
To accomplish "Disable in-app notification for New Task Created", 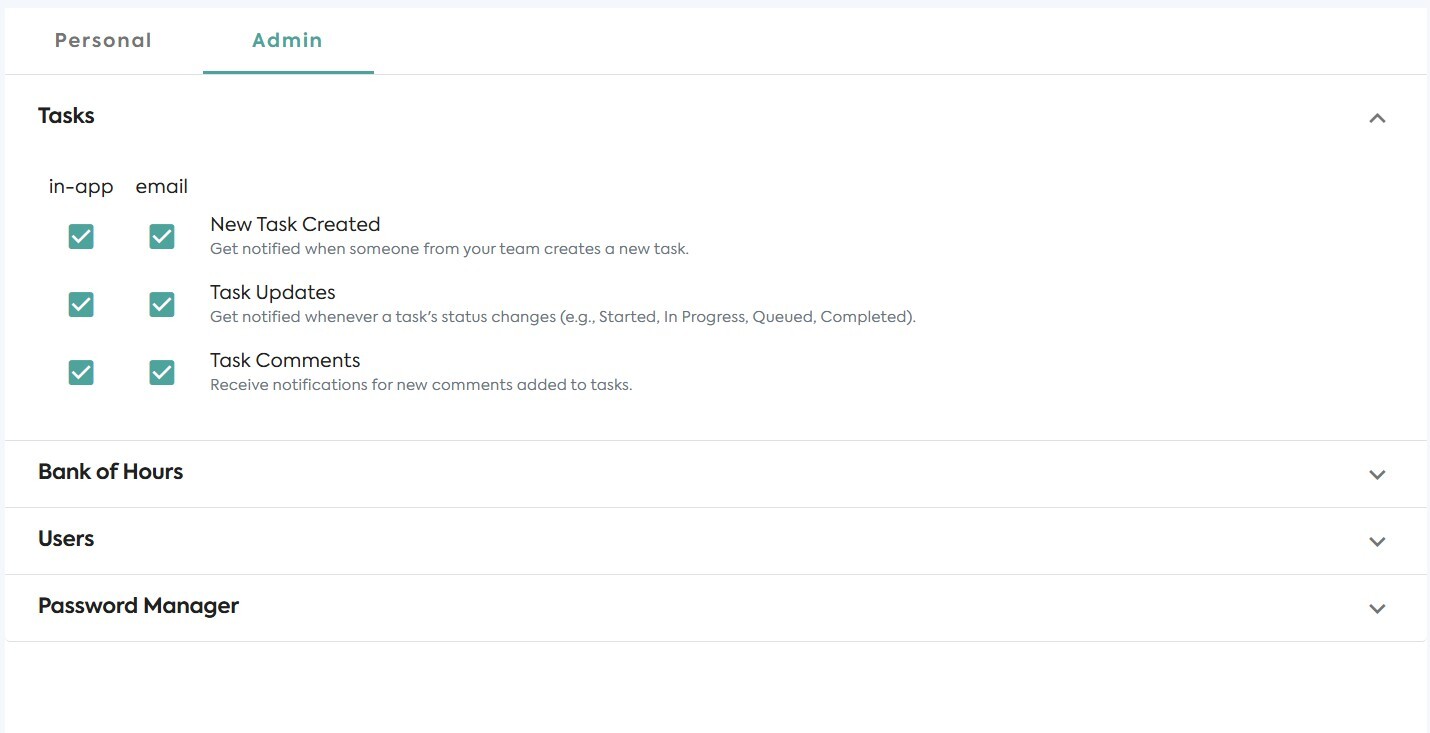I will (x=81, y=237).
